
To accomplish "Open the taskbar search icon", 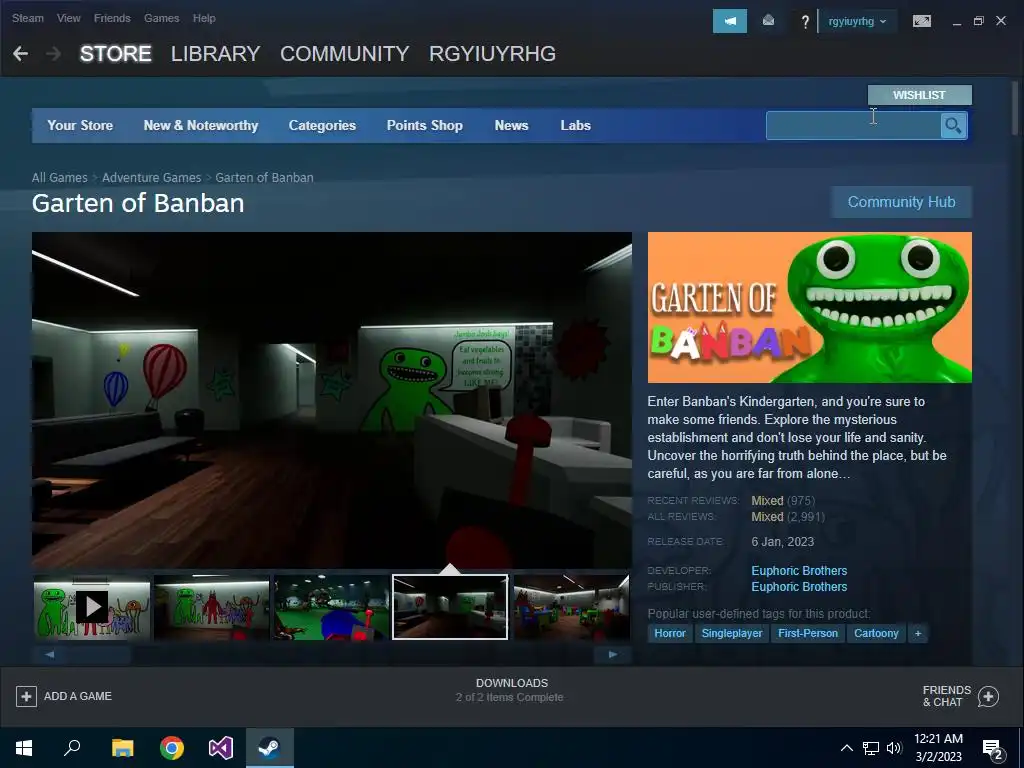I will (x=72, y=748).
